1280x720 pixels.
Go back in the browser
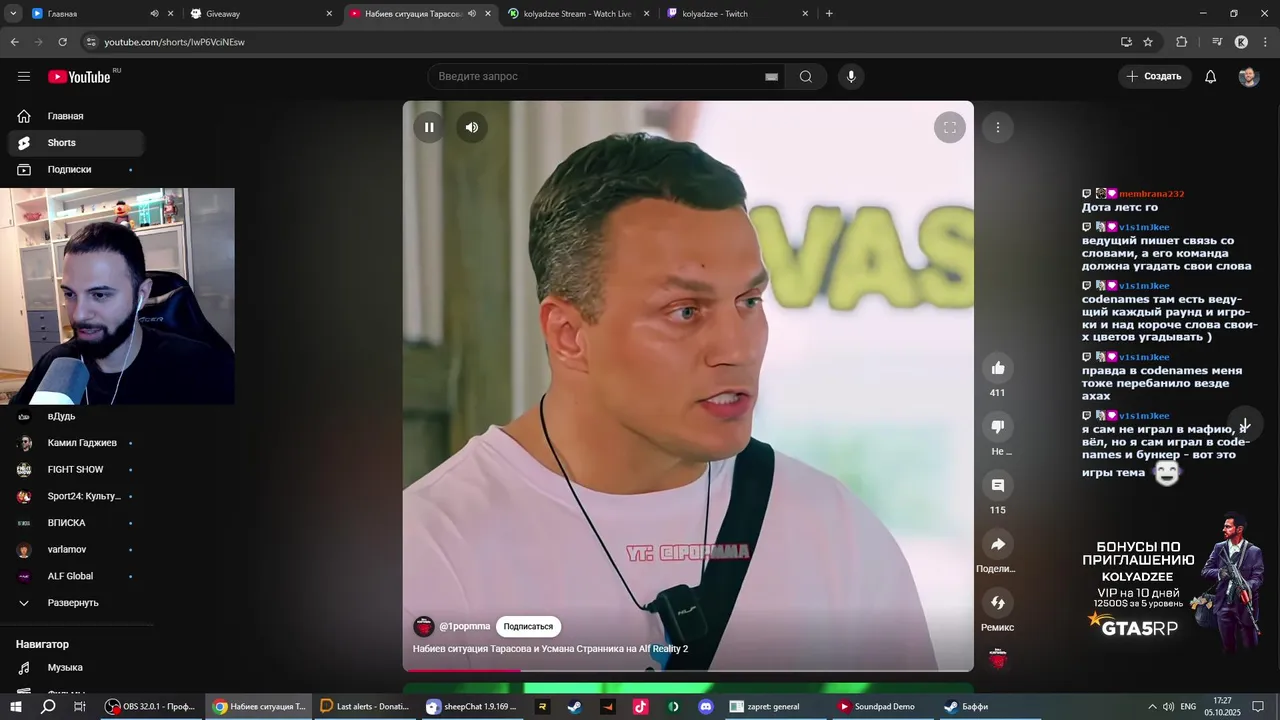15,42
